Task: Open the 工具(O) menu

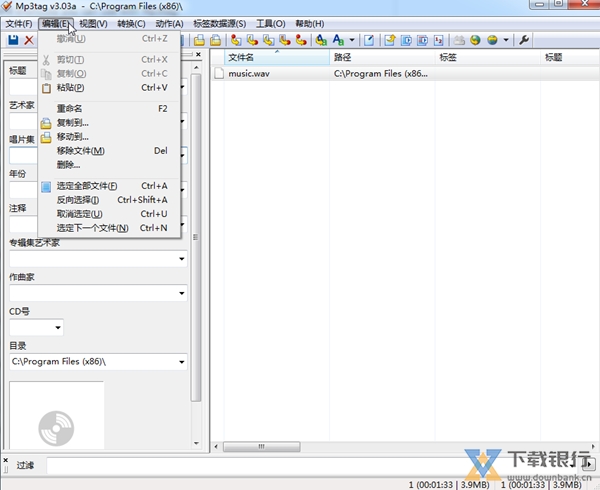Action: pyautogui.click(x=271, y=24)
